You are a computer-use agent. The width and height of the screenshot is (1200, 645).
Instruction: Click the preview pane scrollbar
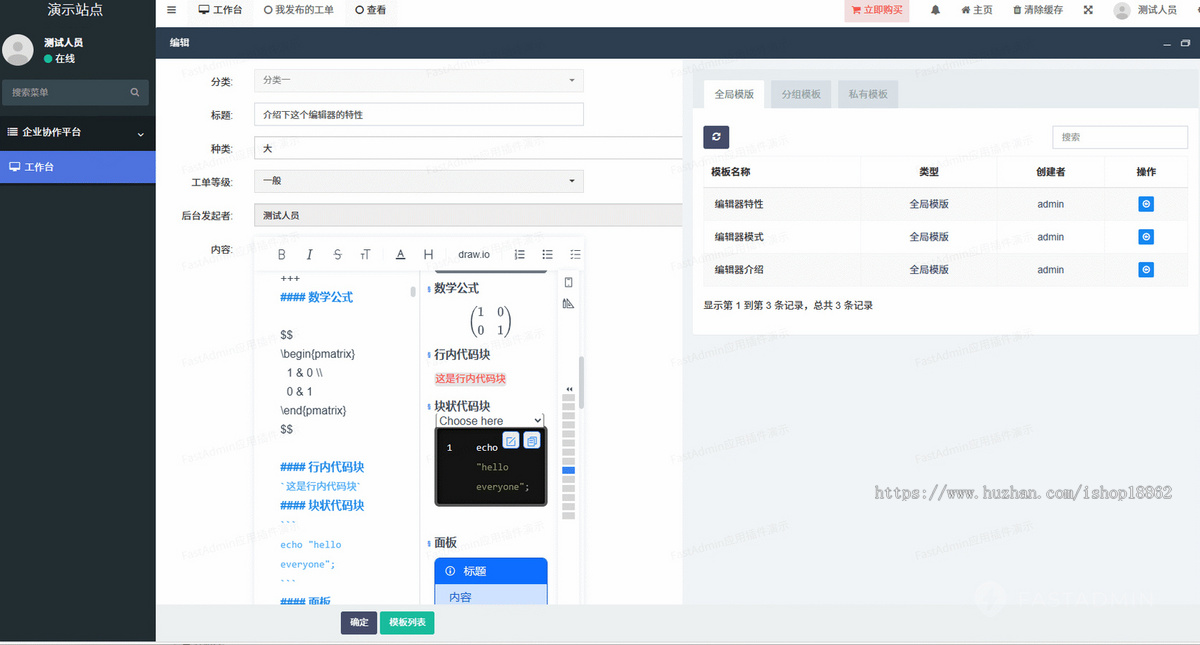[x=582, y=382]
